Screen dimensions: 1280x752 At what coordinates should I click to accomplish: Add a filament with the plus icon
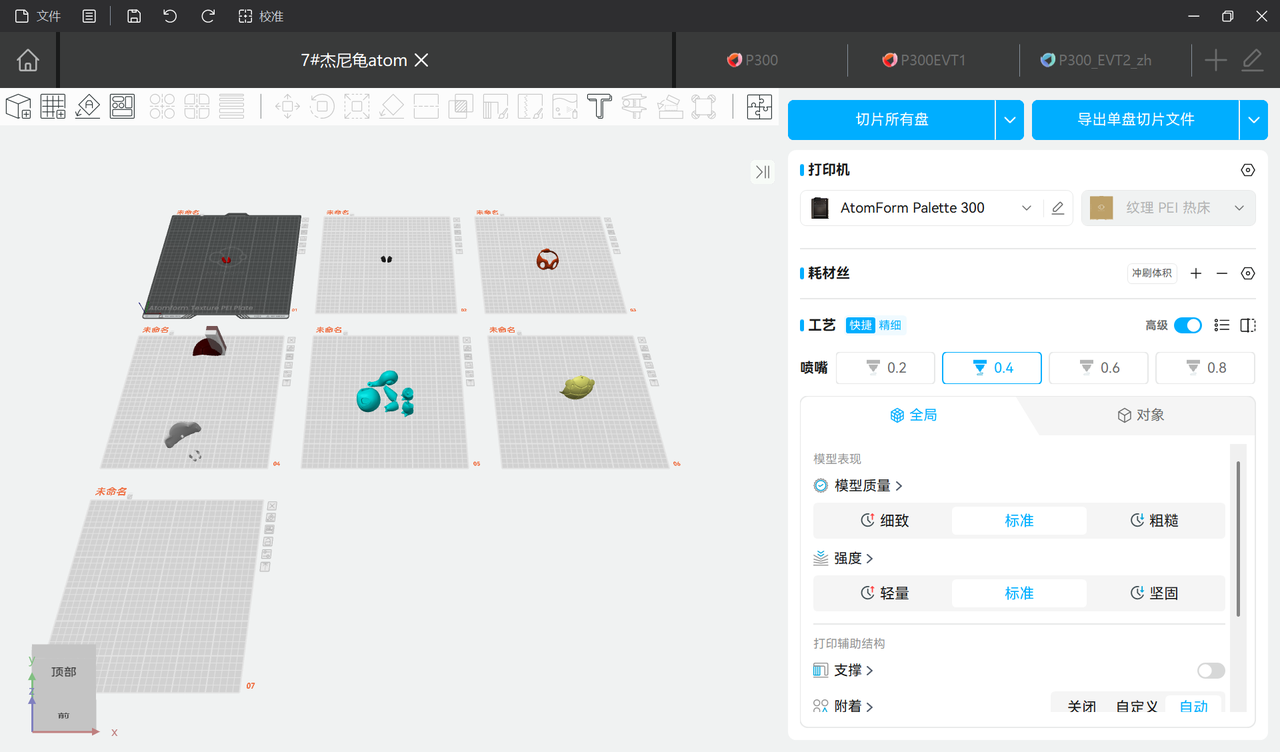coord(1196,273)
